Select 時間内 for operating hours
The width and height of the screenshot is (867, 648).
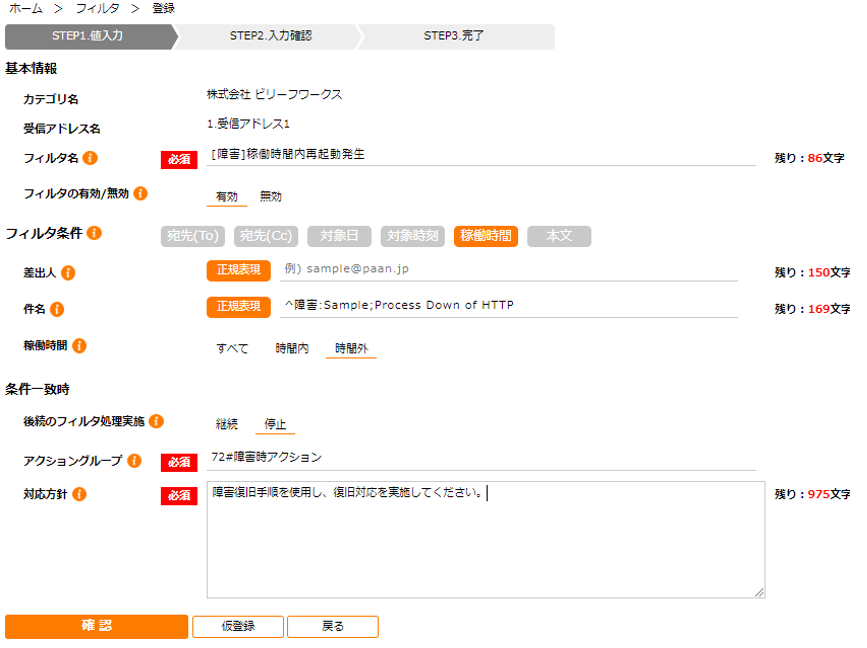point(292,348)
